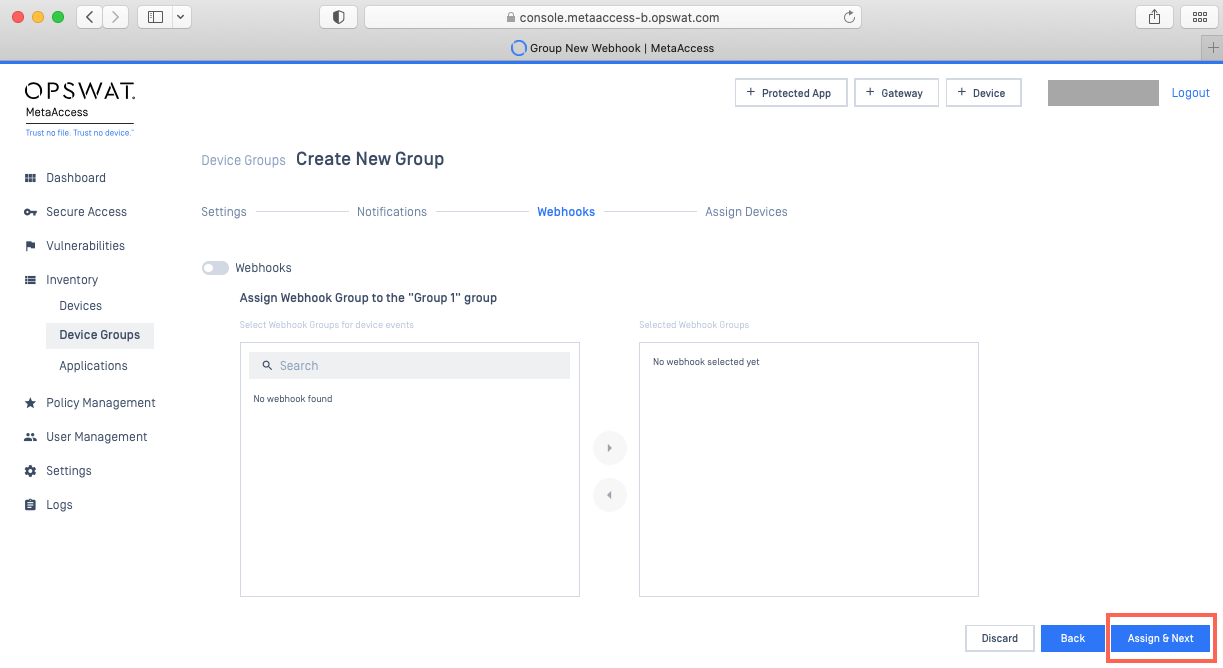The width and height of the screenshot is (1223, 668).
Task: Click the Secure Access key icon
Action: point(30,212)
